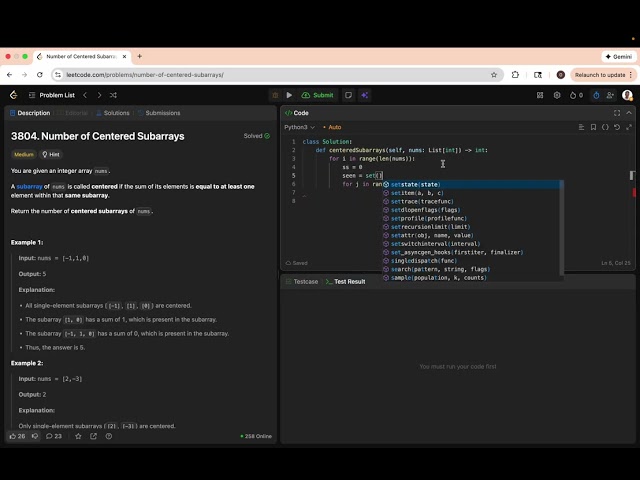
Task: Click the Run code play icon
Action: pos(290,95)
